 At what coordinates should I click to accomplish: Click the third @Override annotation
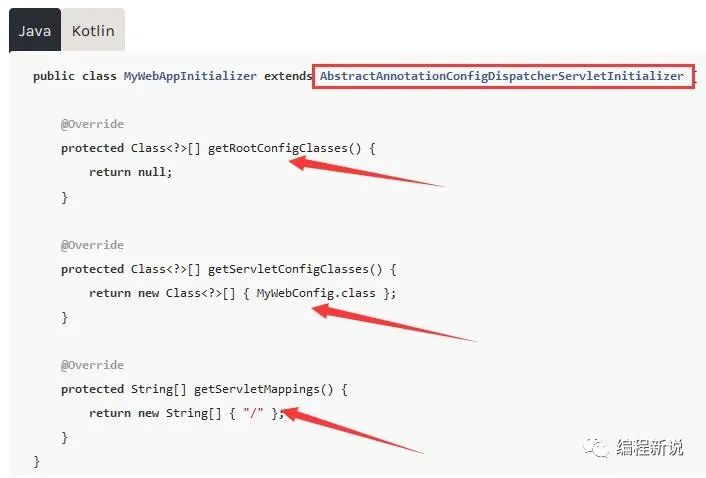pyautogui.click(x=92, y=365)
